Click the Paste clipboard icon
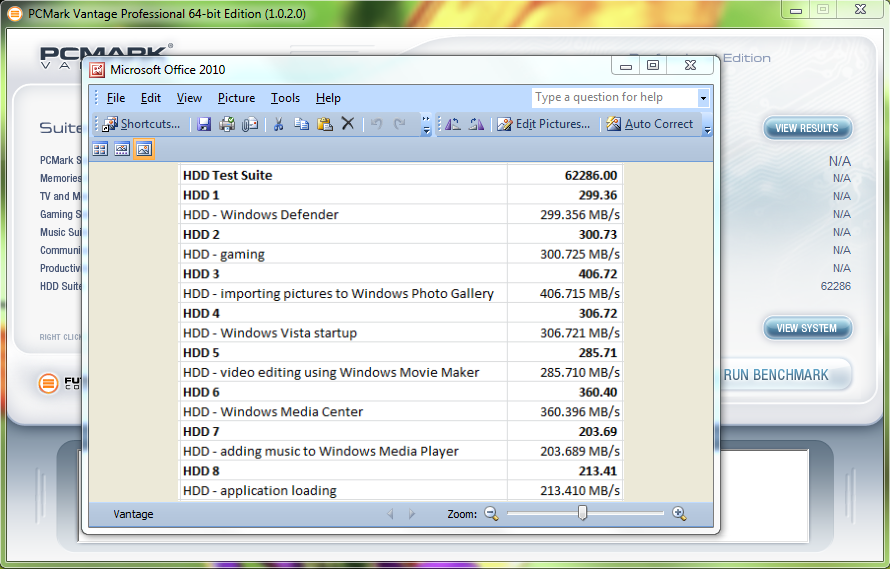The width and height of the screenshot is (890, 569). (324, 124)
